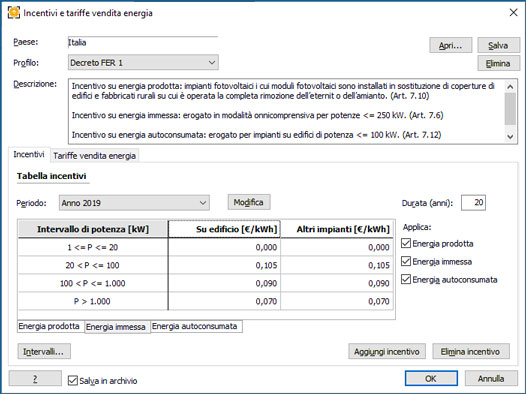Select the Su edificio column header

pos(224,229)
